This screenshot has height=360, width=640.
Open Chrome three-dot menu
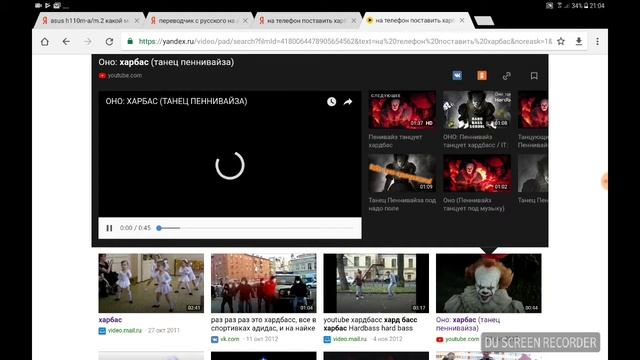pyautogui.click(x=597, y=41)
